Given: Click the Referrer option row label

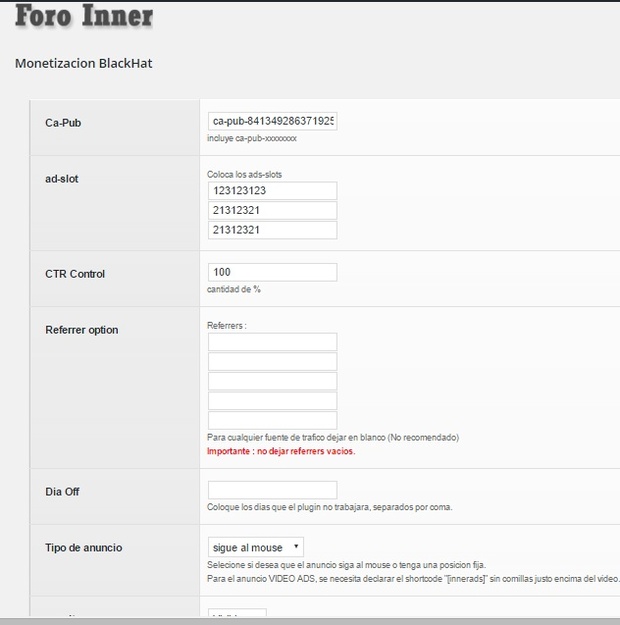Looking at the screenshot, I should [82, 330].
